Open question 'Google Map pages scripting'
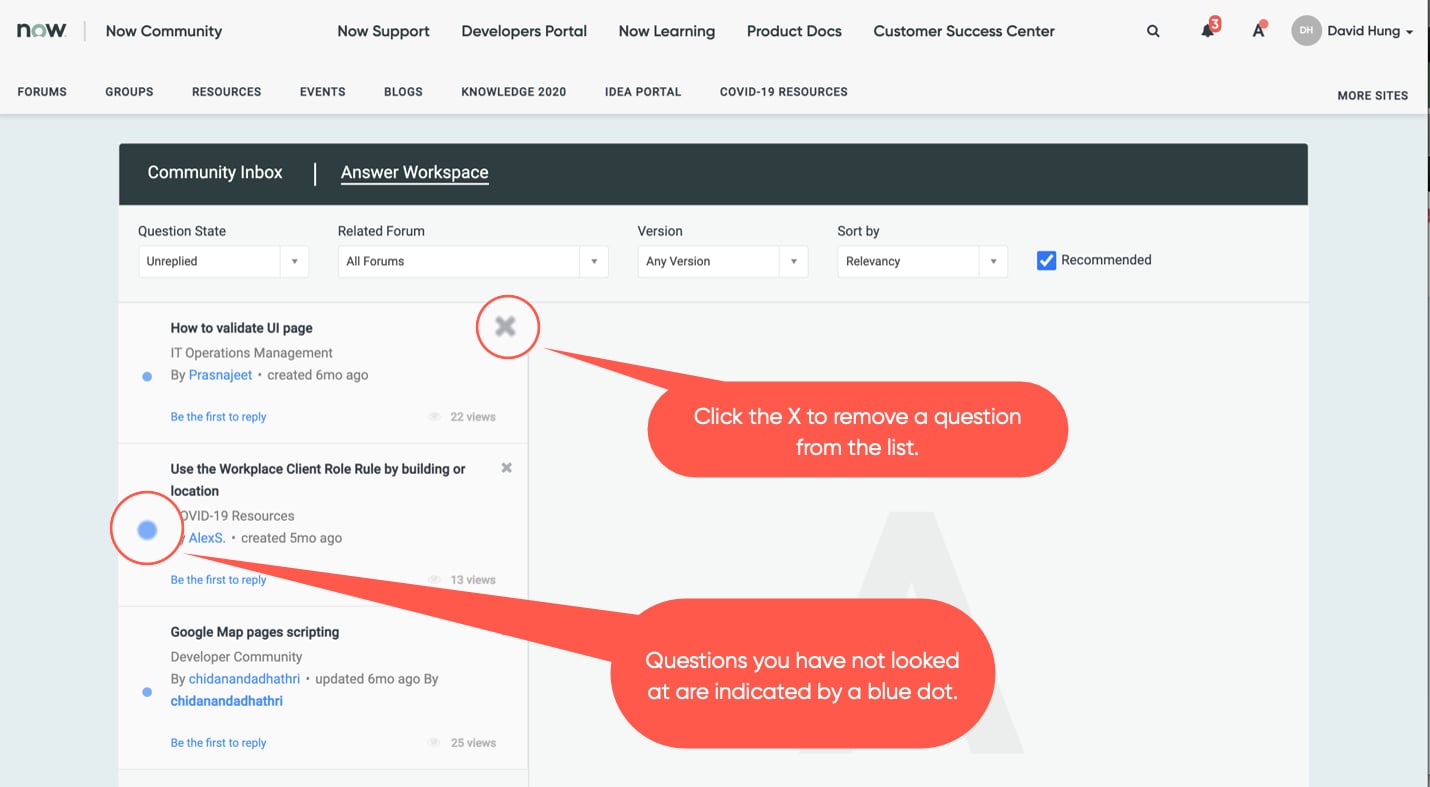1430x787 pixels. [255, 632]
